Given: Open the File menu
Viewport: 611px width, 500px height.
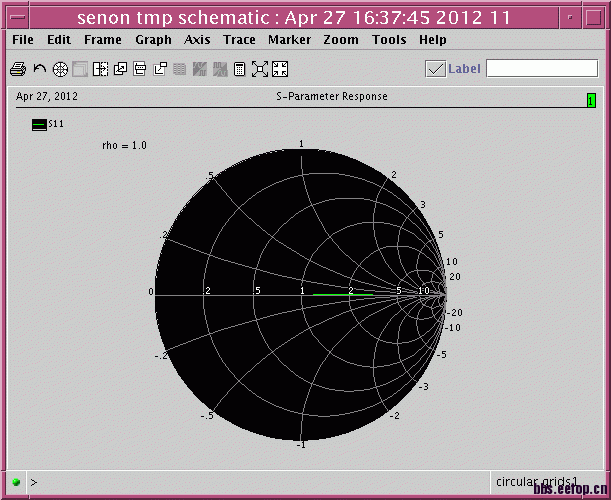Looking at the screenshot, I should tap(23, 40).
